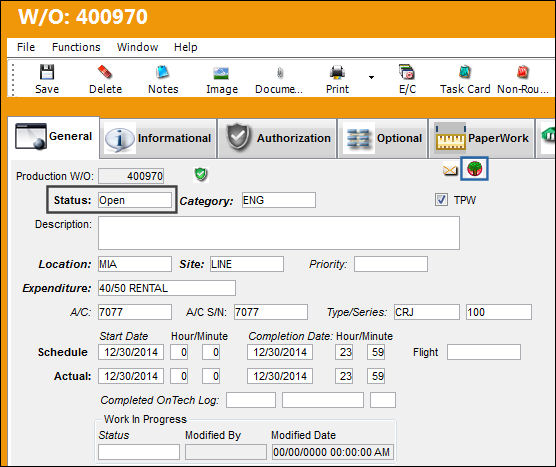The height and width of the screenshot is (467, 556).
Task: Click the Location field showing MIA
Action: (135, 264)
